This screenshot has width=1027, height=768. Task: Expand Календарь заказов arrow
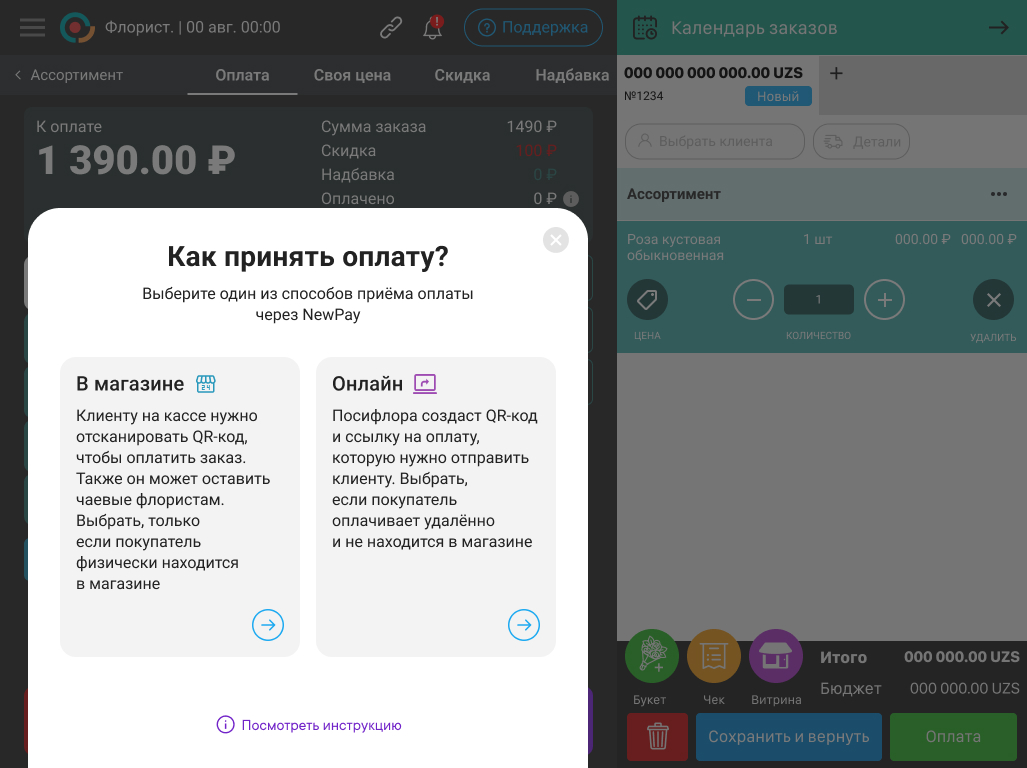999,27
